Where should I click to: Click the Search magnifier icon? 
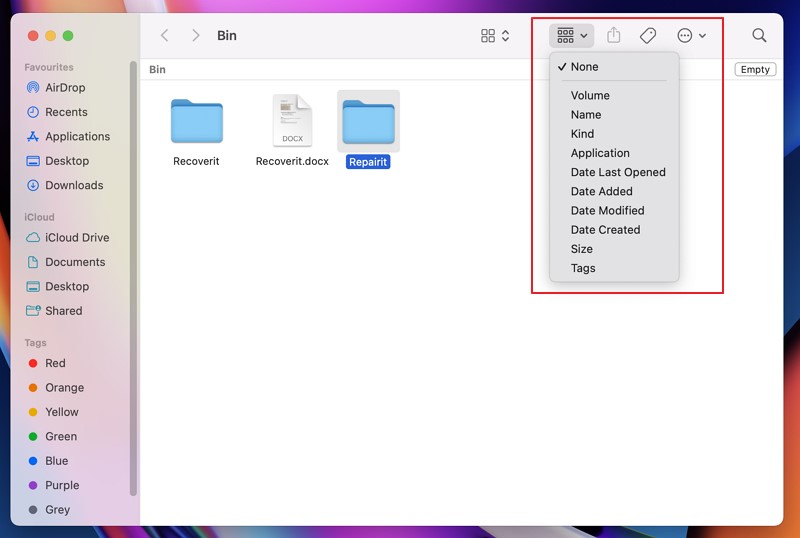pyautogui.click(x=759, y=35)
